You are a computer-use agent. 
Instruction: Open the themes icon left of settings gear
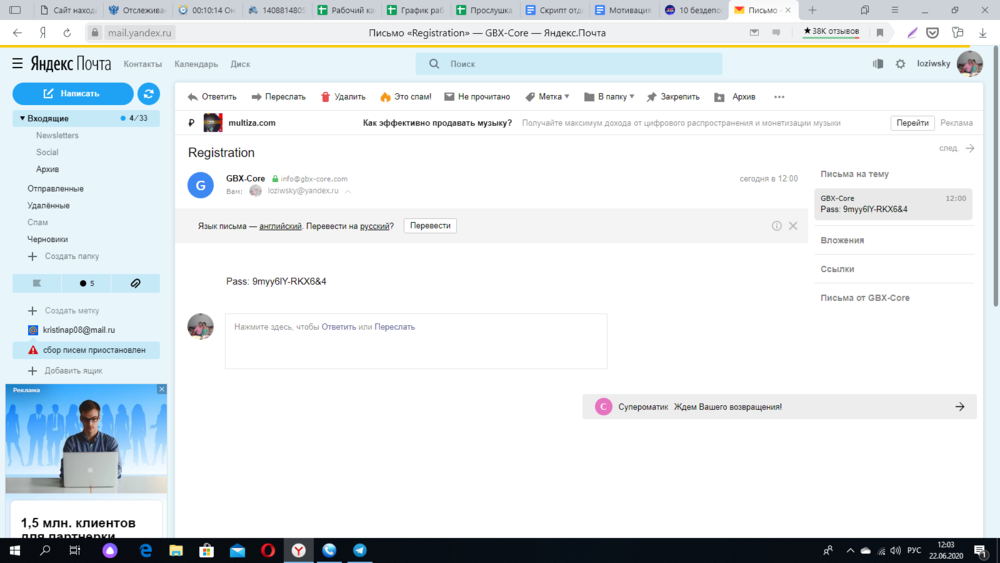tap(878, 64)
